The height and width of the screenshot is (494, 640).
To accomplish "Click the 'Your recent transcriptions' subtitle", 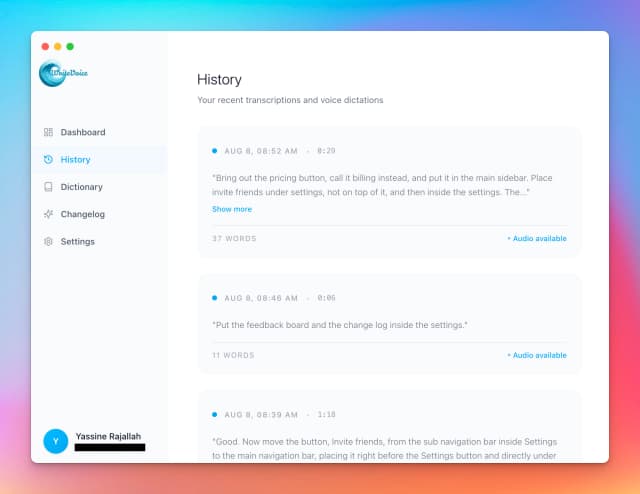I will (290, 100).
